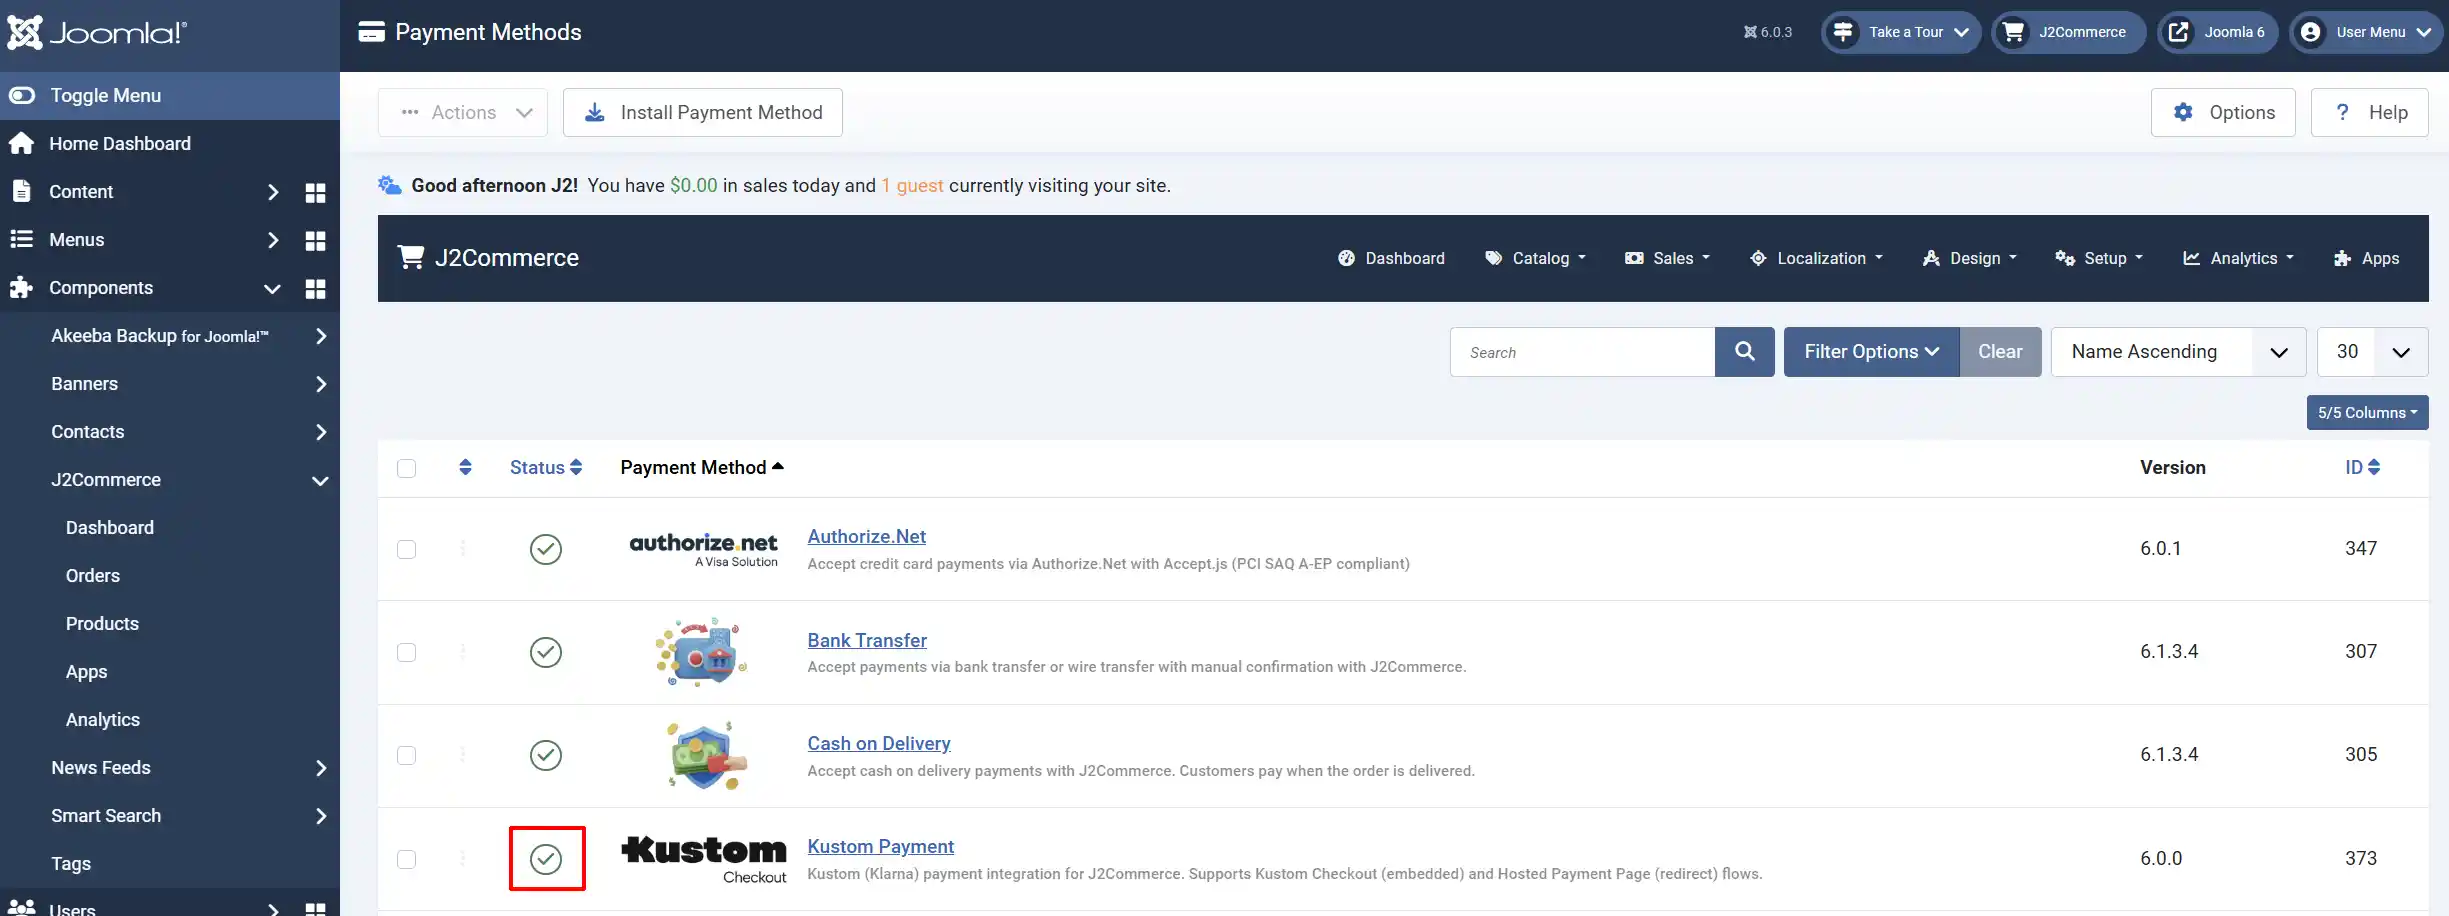Open the Bank Transfer payment method link
The image size is (2449, 916).
click(867, 640)
